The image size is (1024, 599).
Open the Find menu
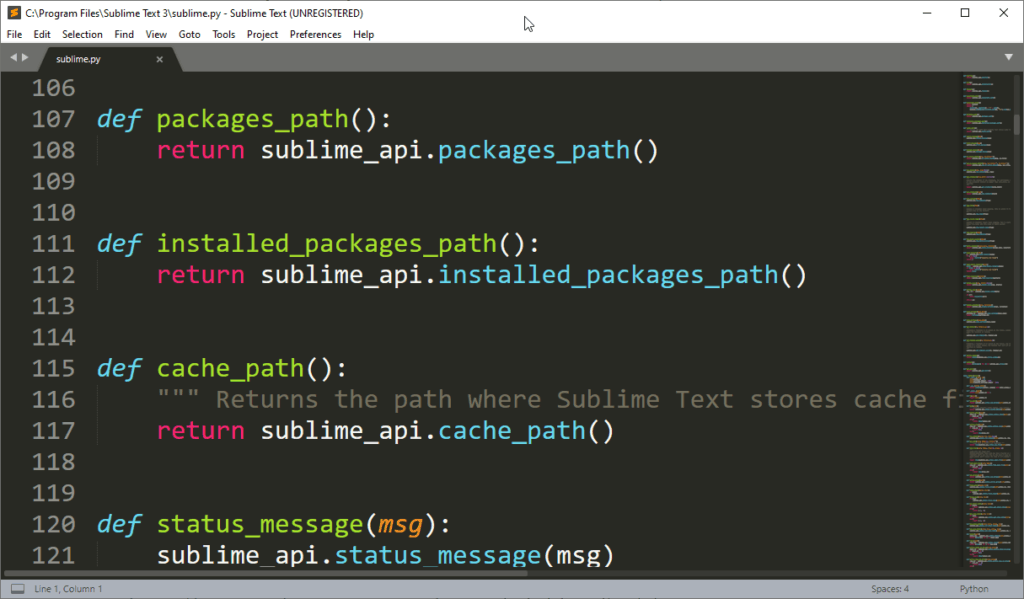tap(124, 35)
